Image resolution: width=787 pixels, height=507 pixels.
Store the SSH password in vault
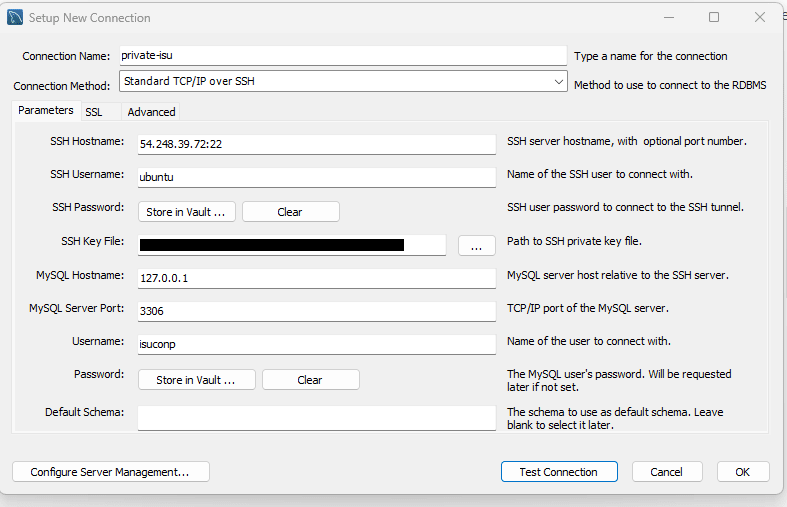pyautogui.click(x=187, y=212)
